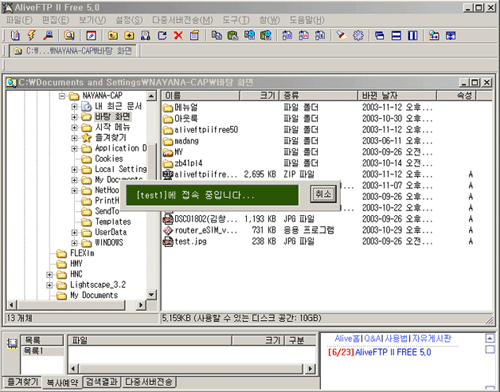Expand the Lightscape_3.2 folder node
This screenshot has height=392, width=500.
(50, 285)
